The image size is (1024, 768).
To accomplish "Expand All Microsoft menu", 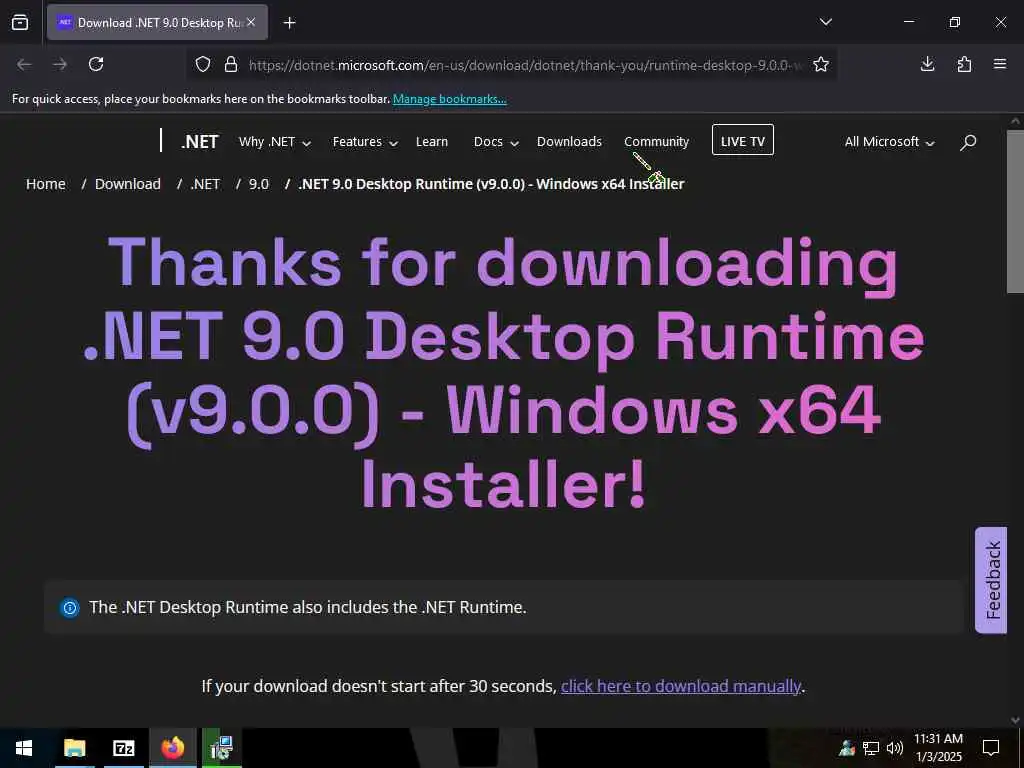I will 889,142.
